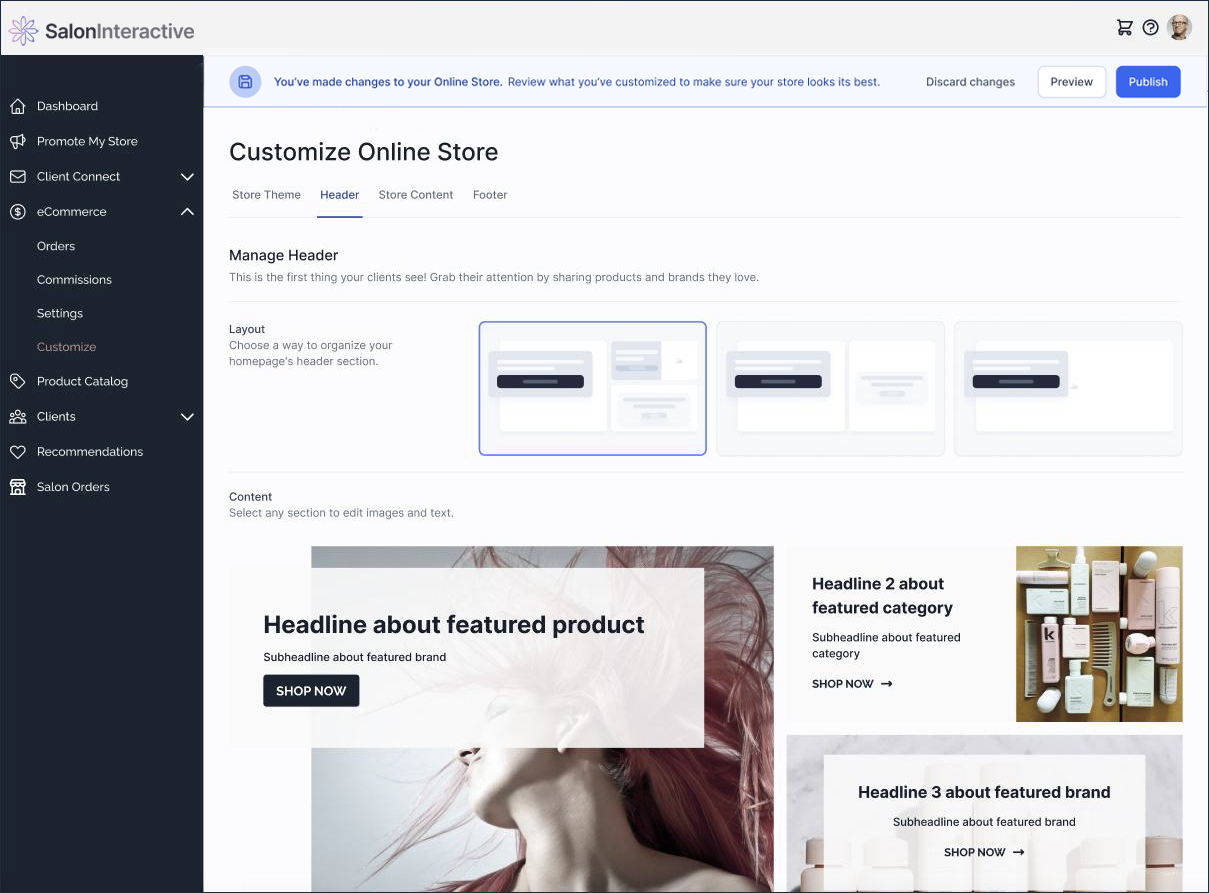1209x893 pixels.
Task: Discard the unsaved store changes
Action: pos(970,82)
